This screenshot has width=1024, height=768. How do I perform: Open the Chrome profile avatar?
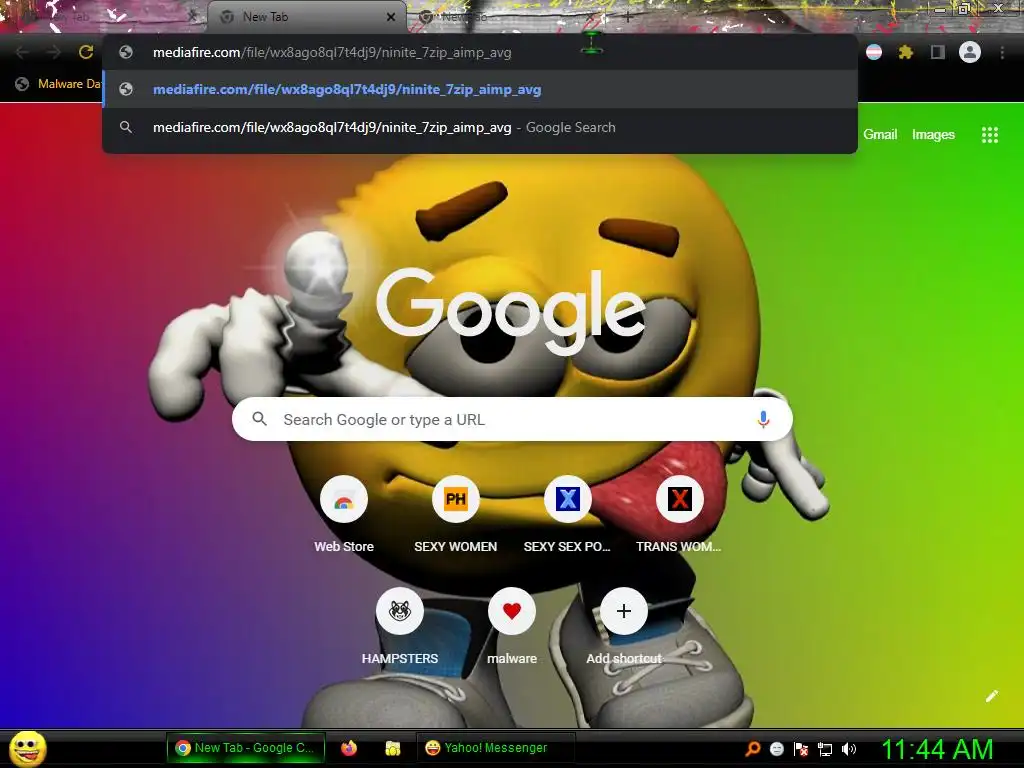(x=970, y=52)
